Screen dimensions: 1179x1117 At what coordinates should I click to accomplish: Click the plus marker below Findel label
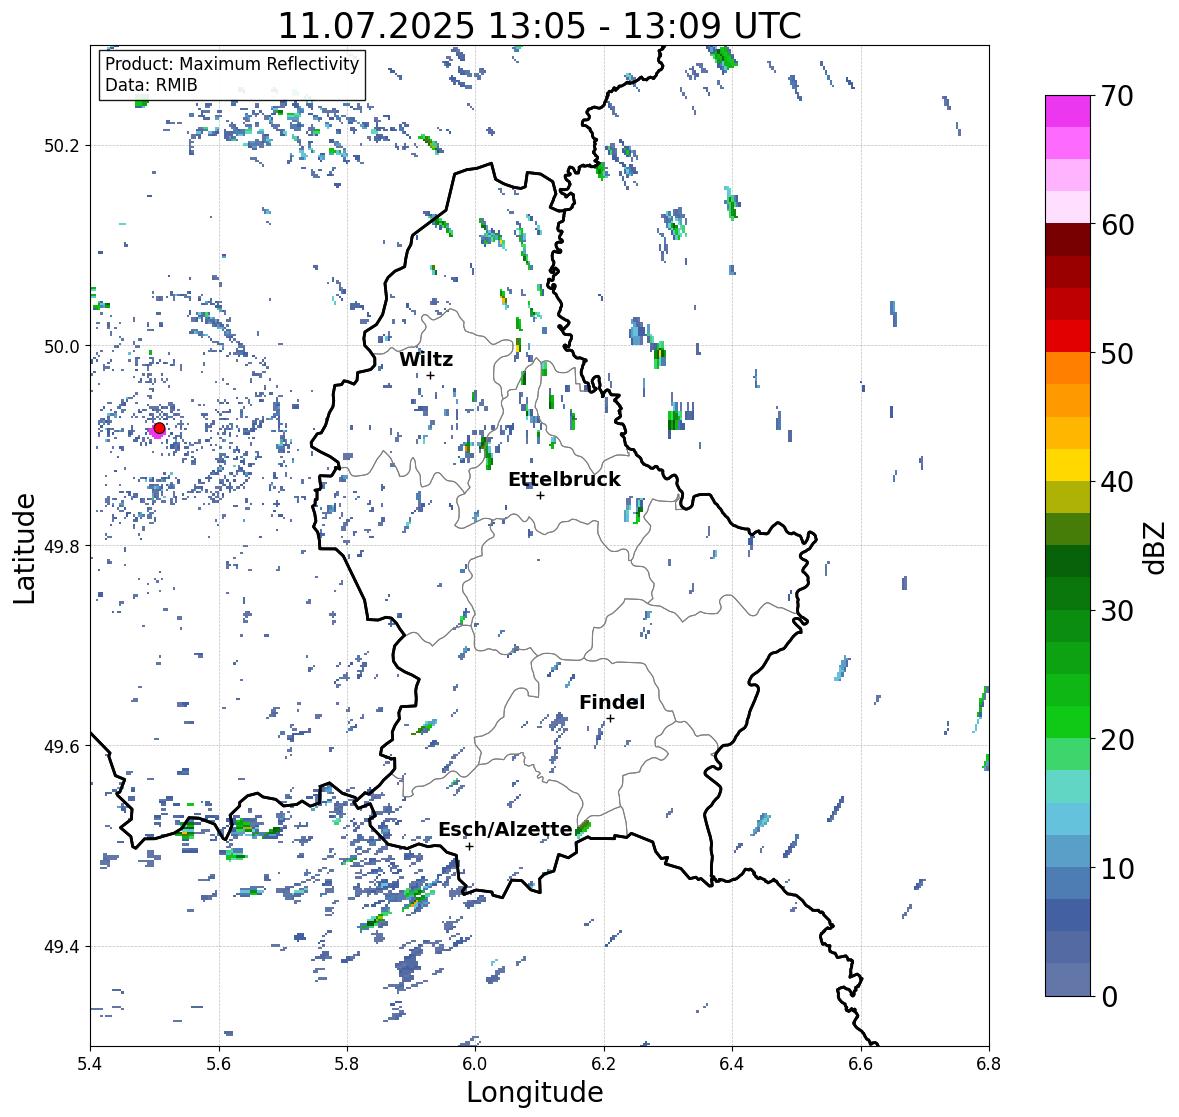611,719
